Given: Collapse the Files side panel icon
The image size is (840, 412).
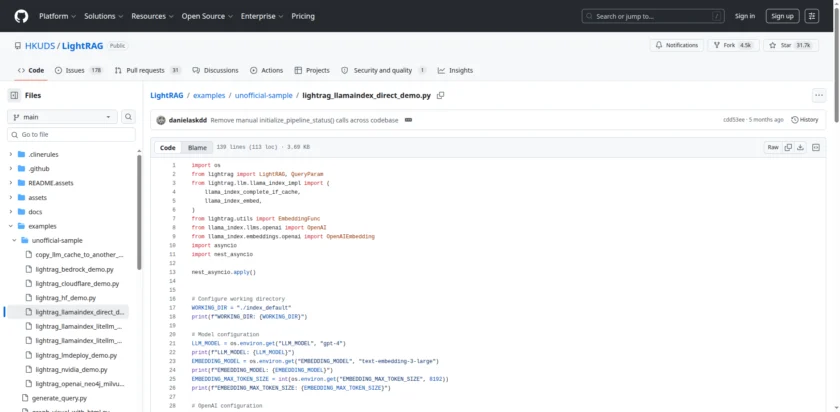Looking at the screenshot, I should coord(14,95).
